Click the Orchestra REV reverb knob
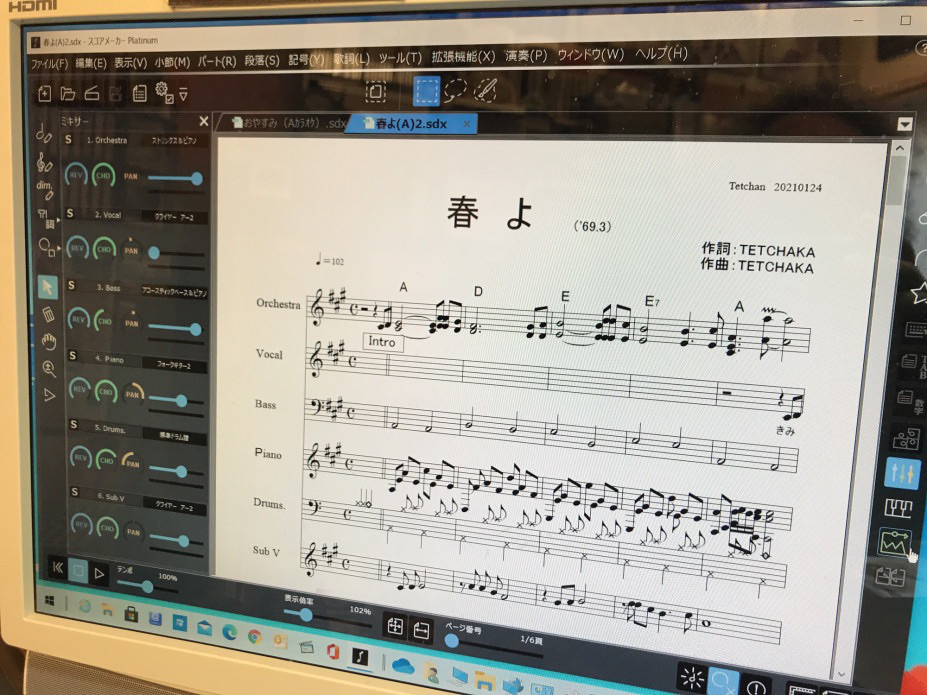The width and height of the screenshot is (927, 695). (x=76, y=175)
